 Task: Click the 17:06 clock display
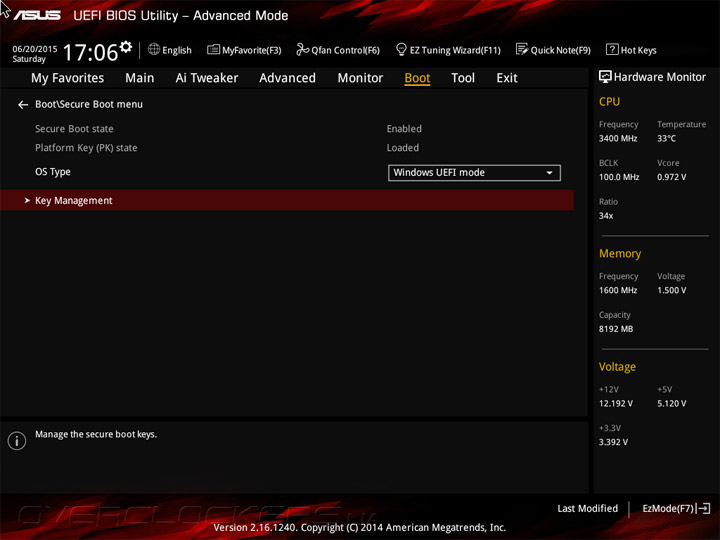coord(90,52)
